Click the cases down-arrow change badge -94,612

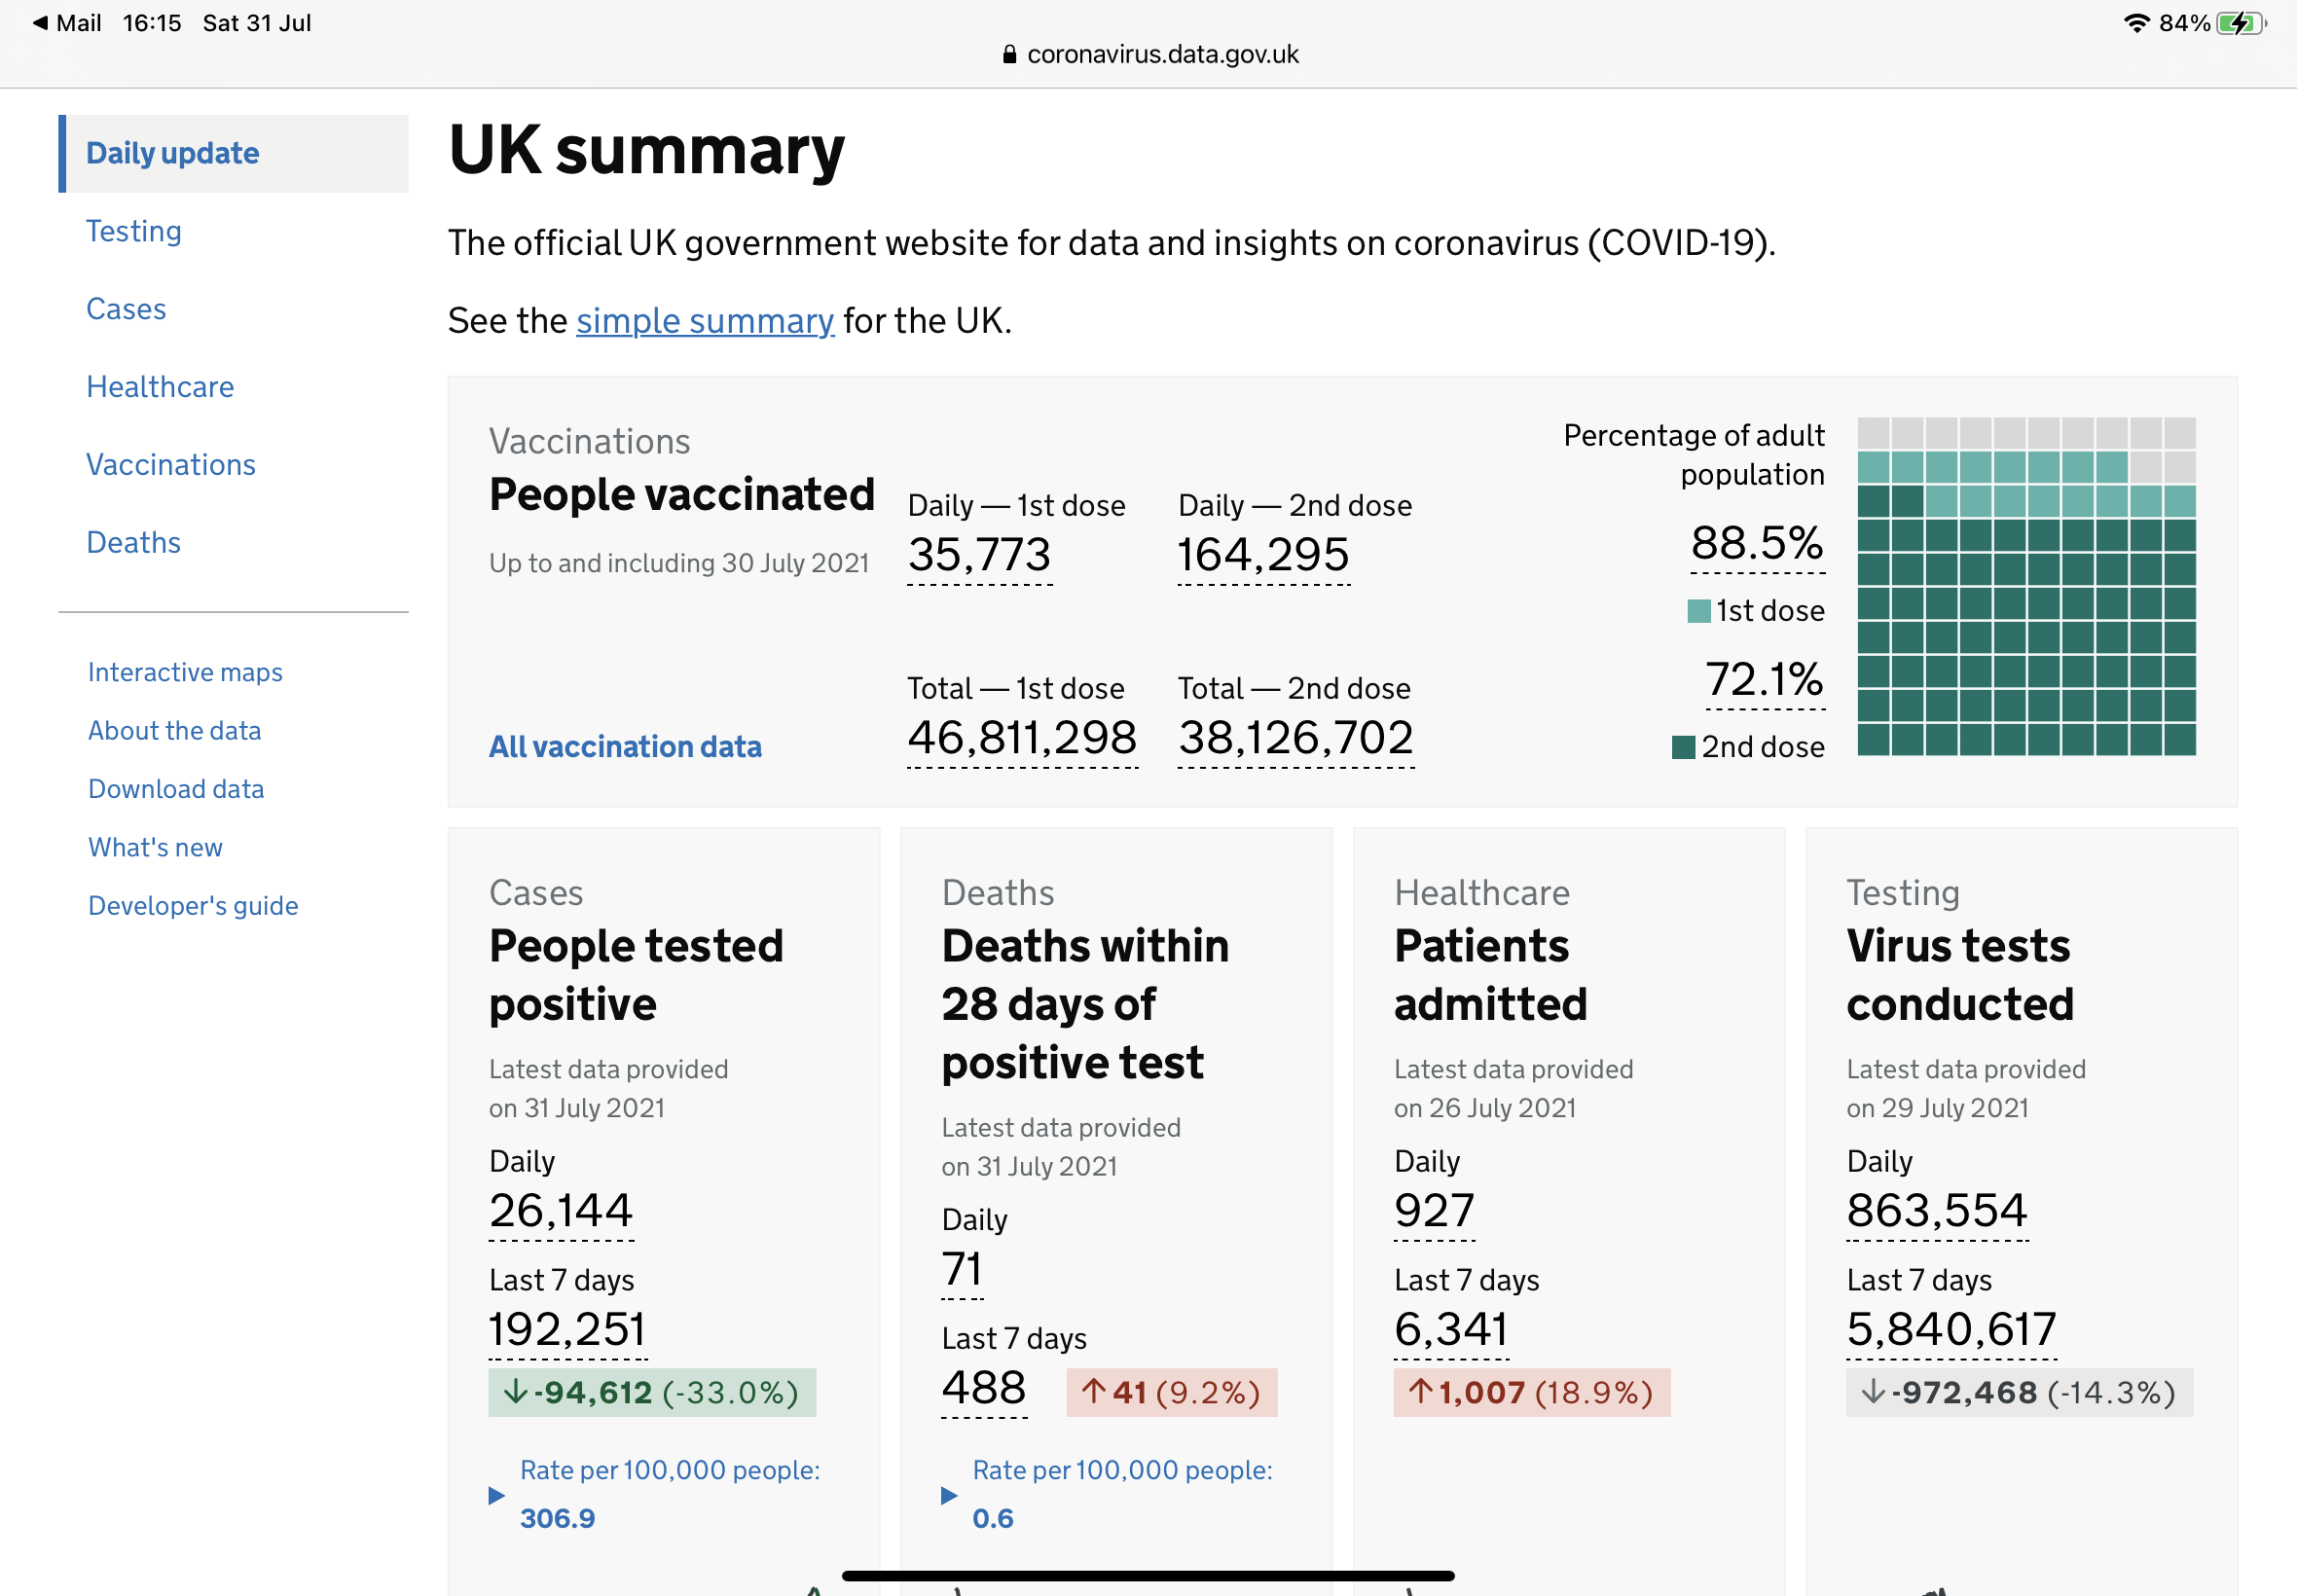click(x=652, y=1392)
